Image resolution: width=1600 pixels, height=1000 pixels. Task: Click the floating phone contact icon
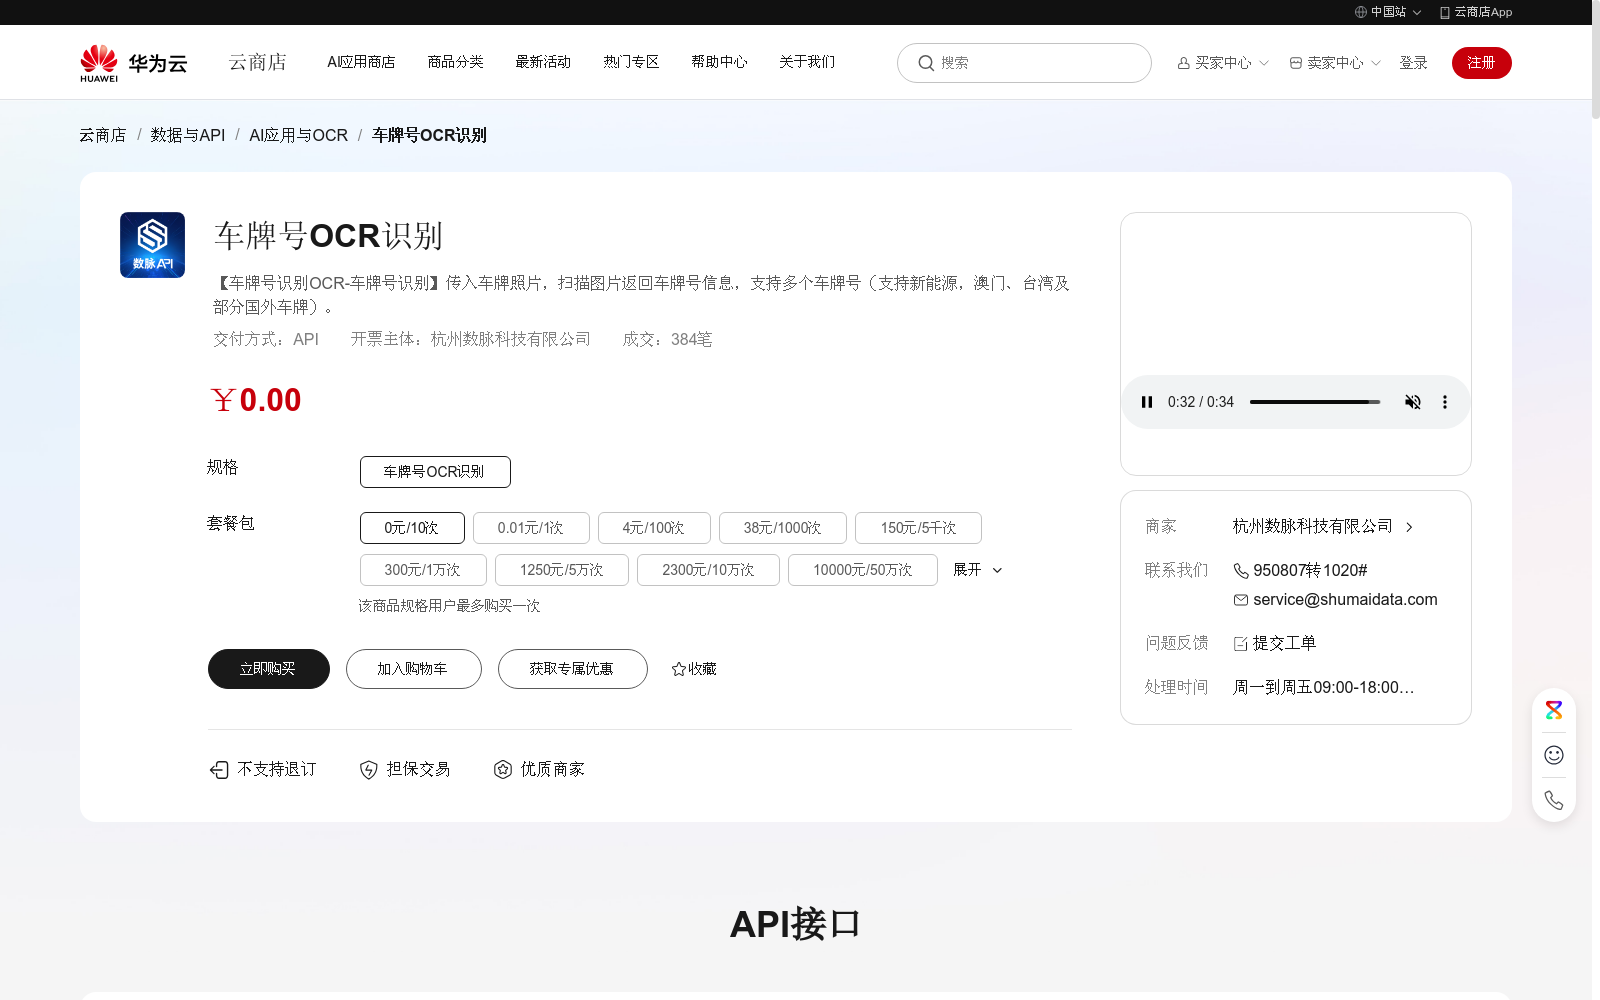click(1554, 800)
